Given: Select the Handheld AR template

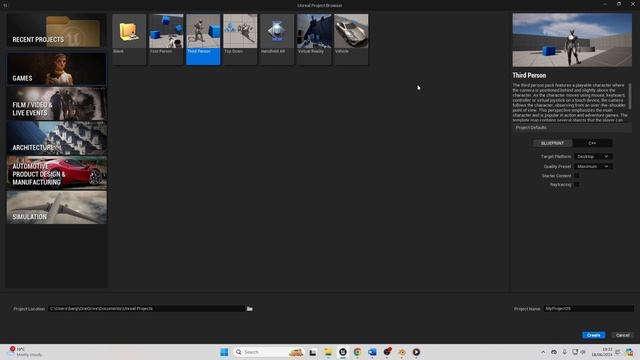Looking at the screenshot, I should coord(277,39).
